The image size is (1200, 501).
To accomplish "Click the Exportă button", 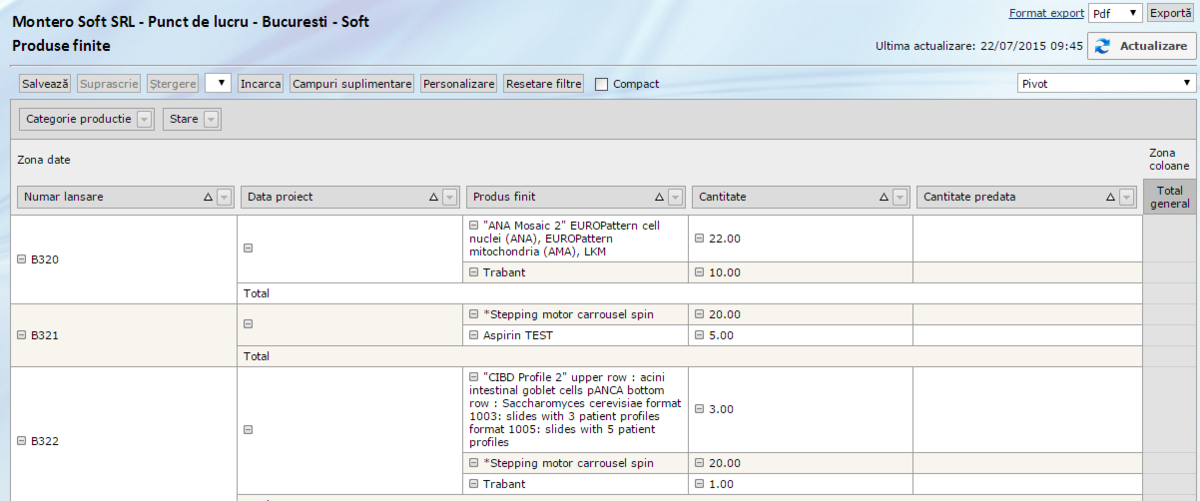I will coord(1170,13).
